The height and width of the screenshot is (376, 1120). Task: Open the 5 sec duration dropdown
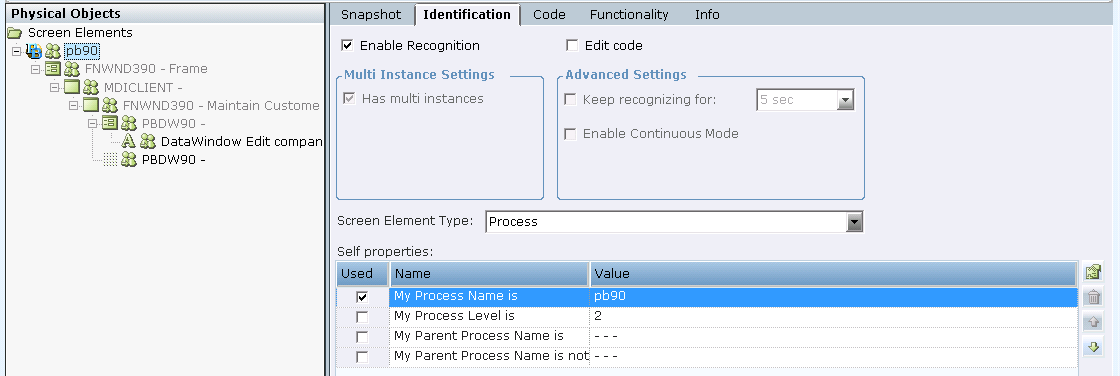846,101
